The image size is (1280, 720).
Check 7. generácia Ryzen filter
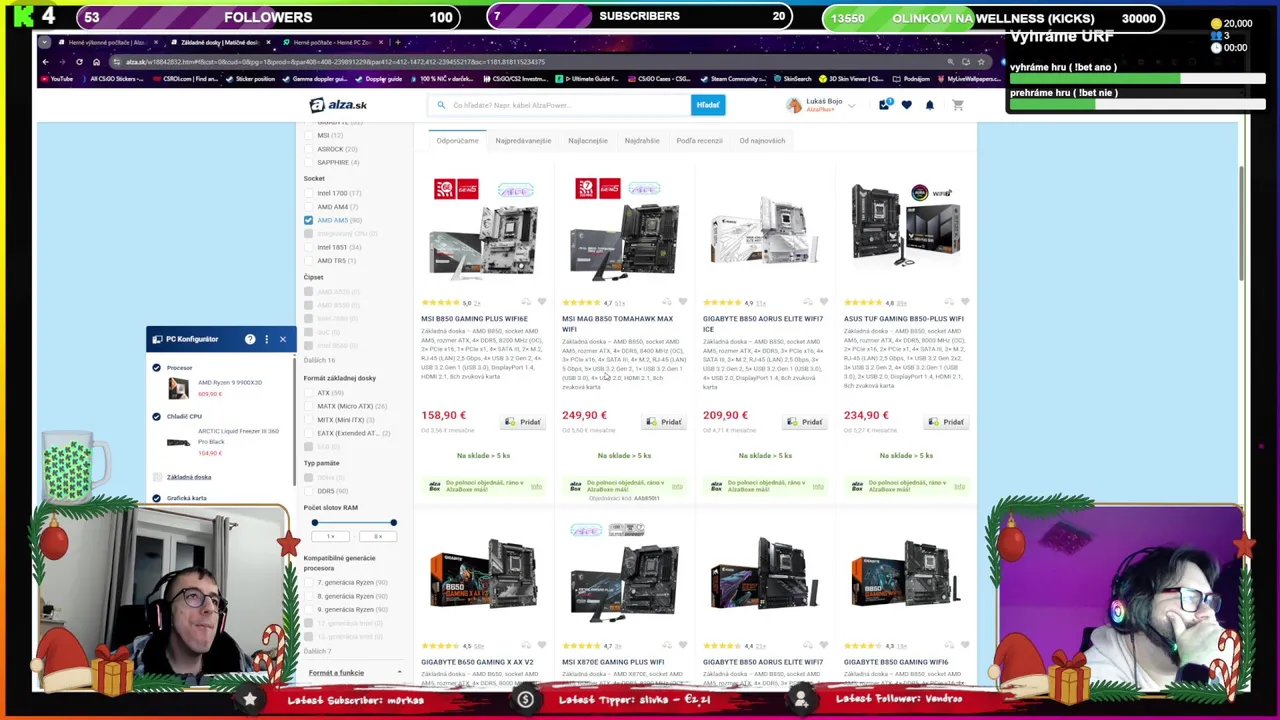click(x=308, y=583)
